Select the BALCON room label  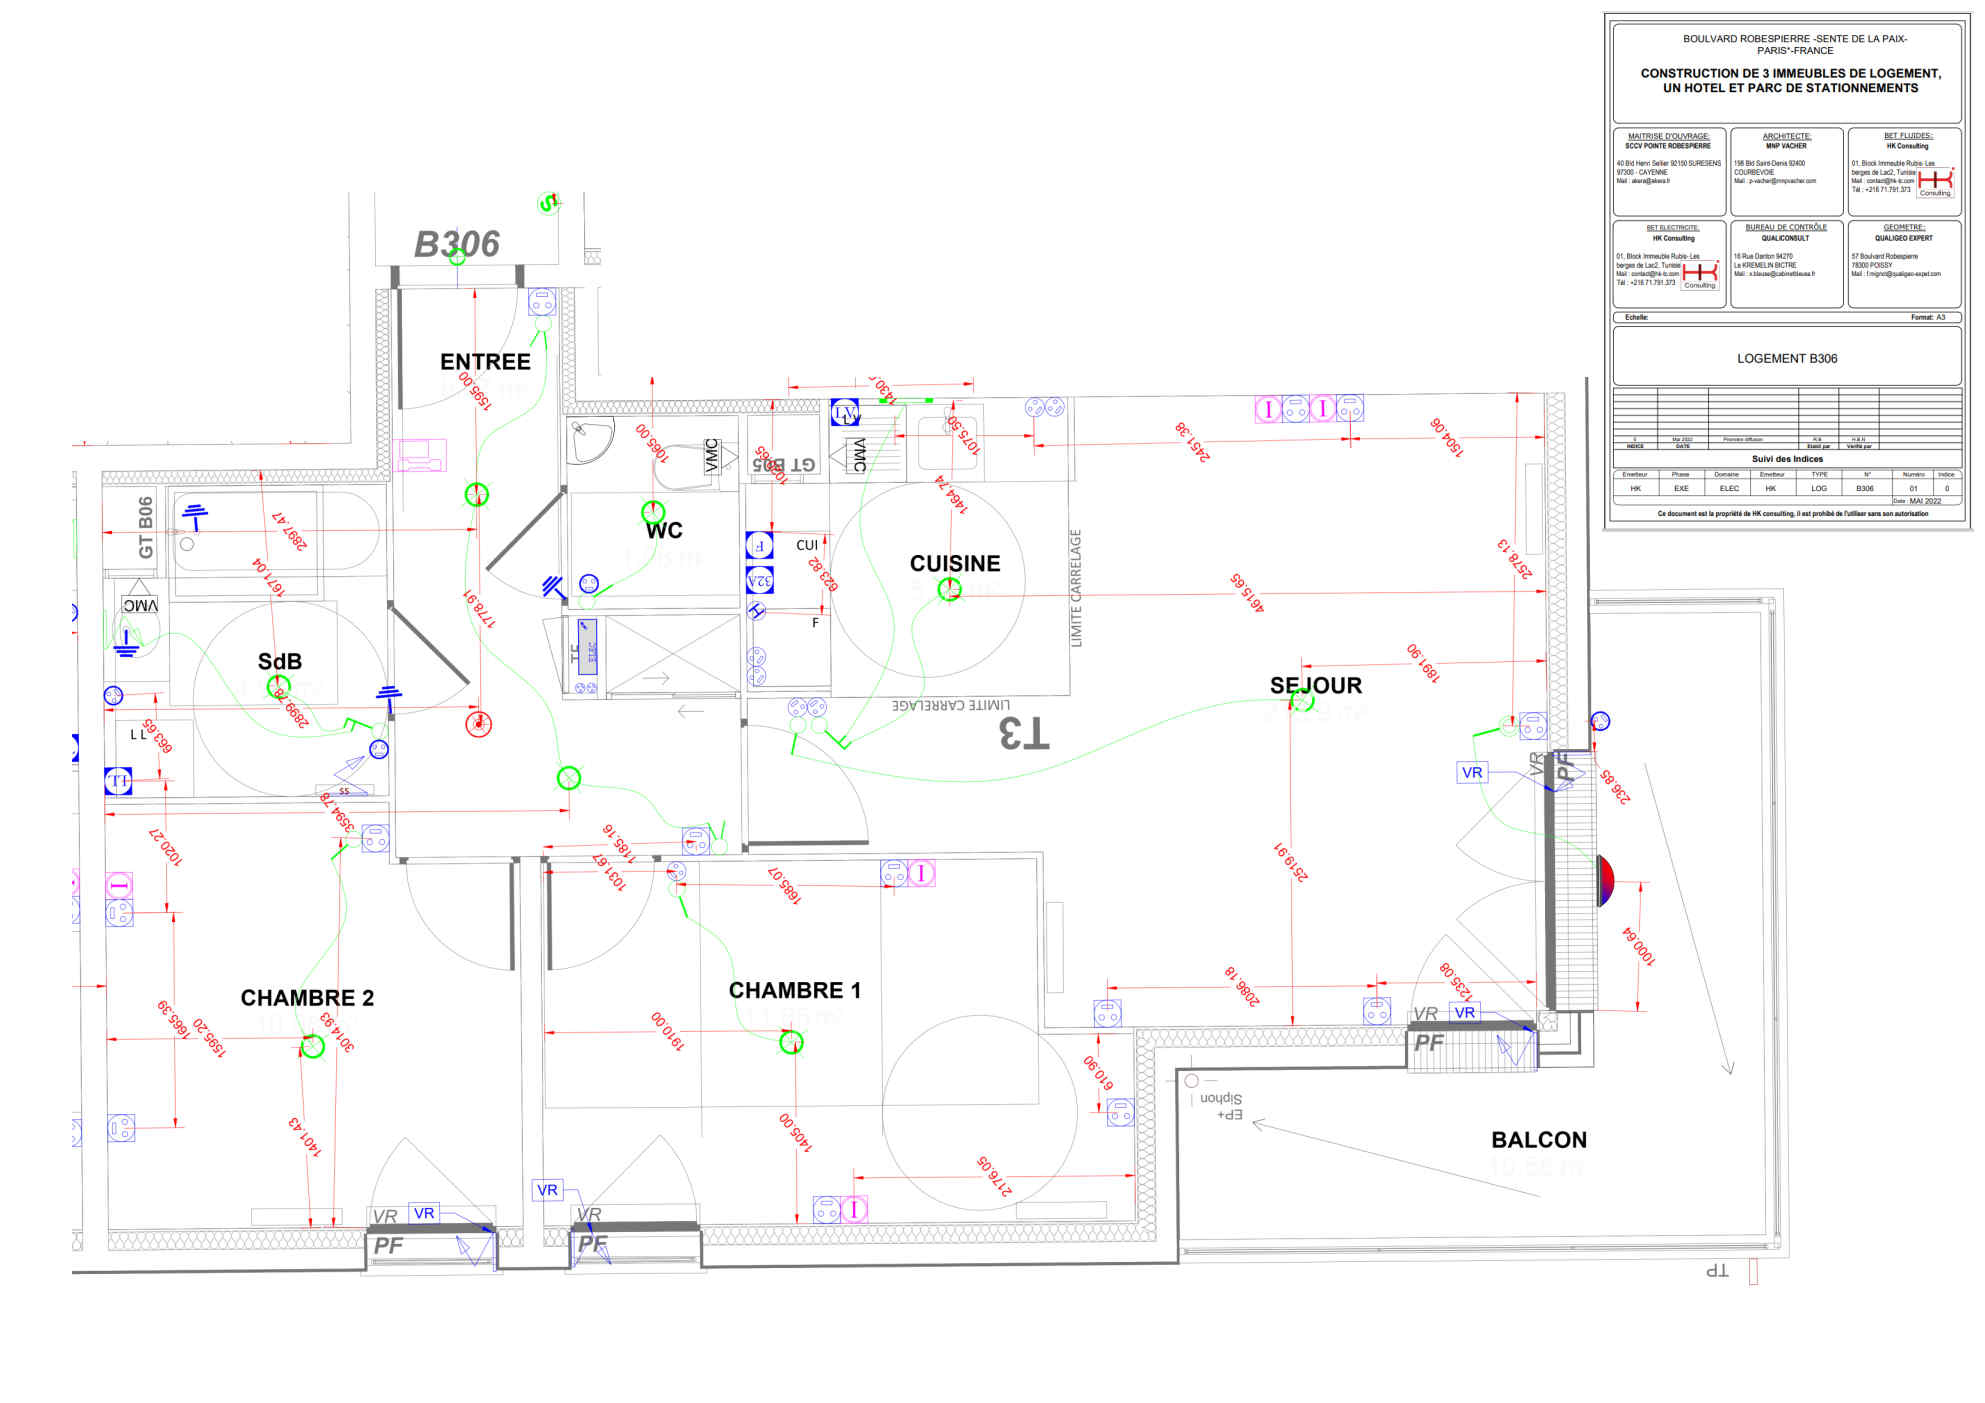pos(1538,1140)
